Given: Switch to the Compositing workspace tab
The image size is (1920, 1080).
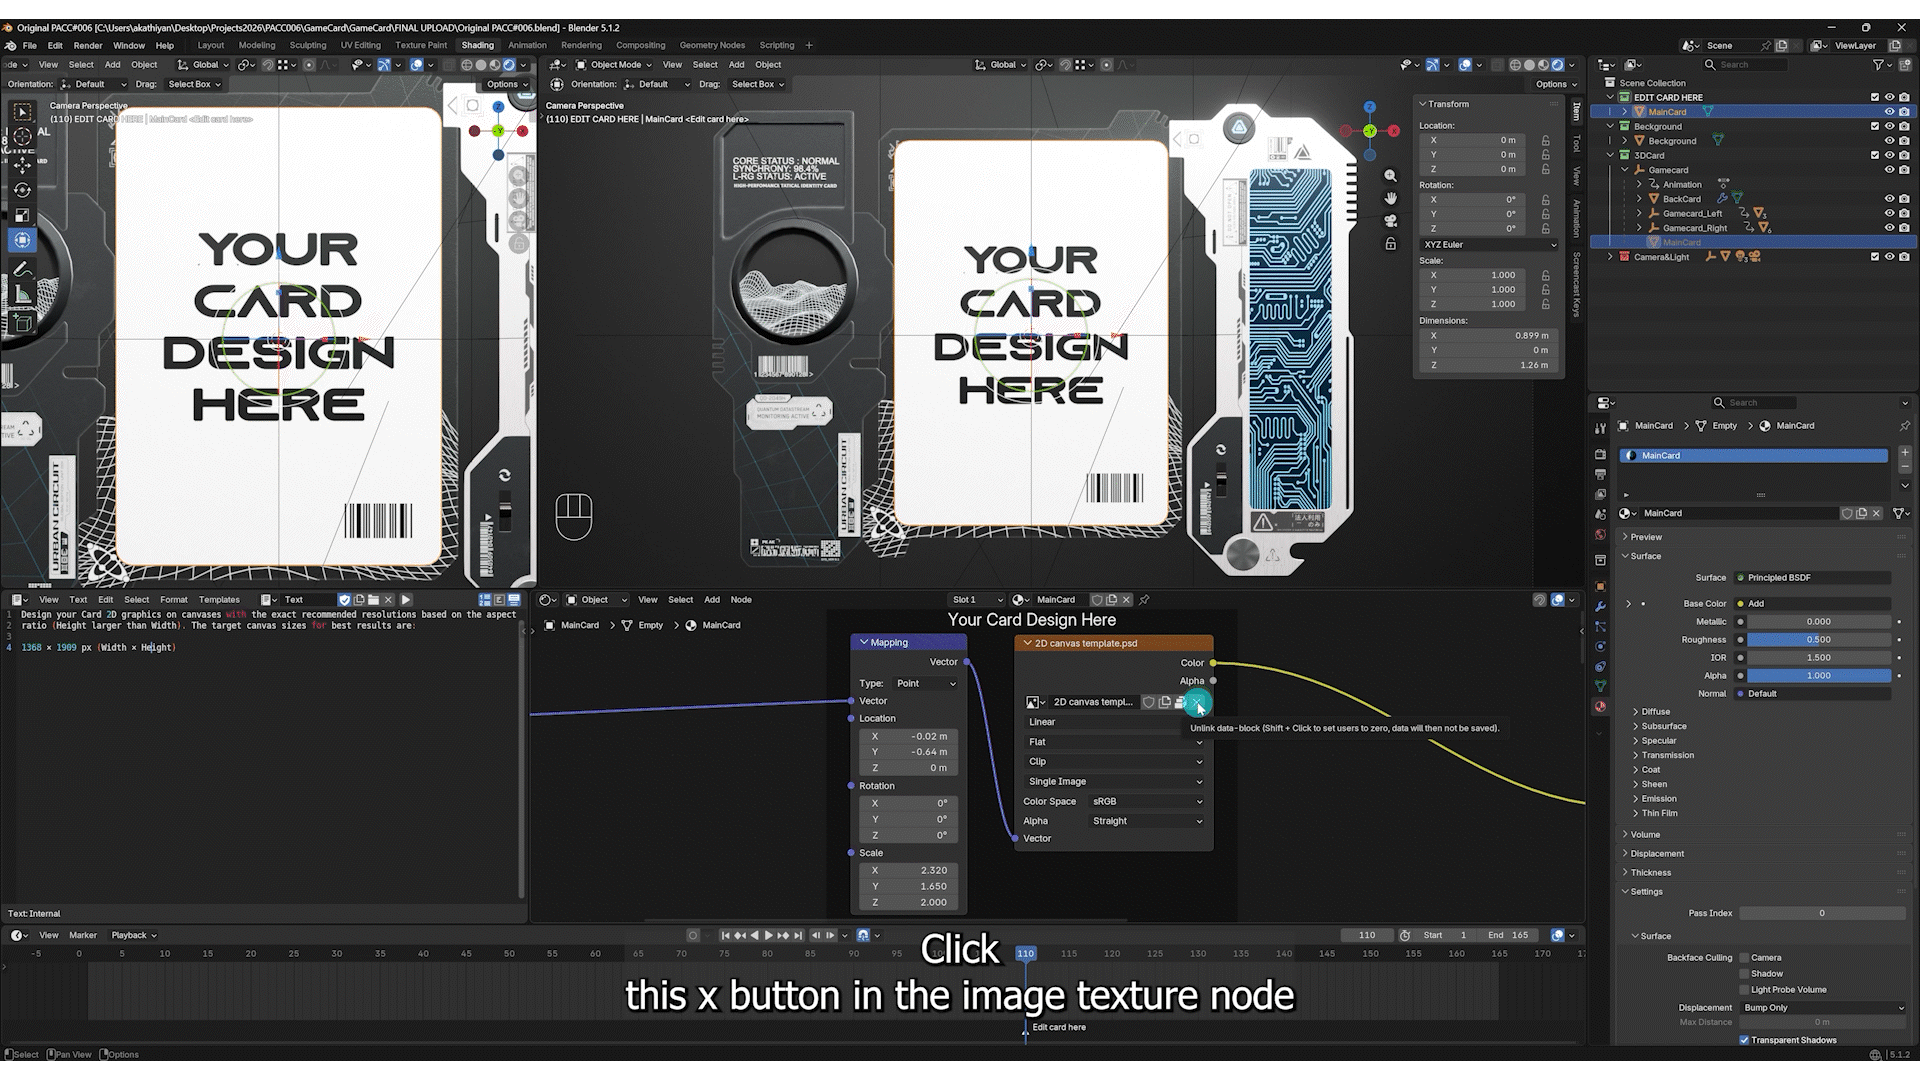Looking at the screenshot, I should click(640, 45).
